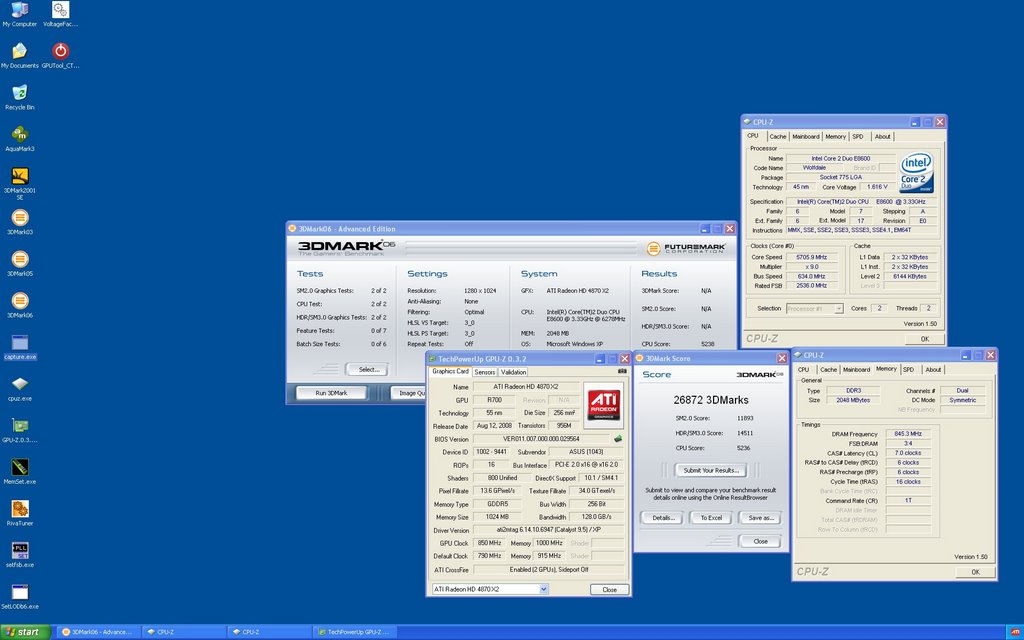
Task: Launch the 3DMark05 desktop icon
Action: click(20, 264)
